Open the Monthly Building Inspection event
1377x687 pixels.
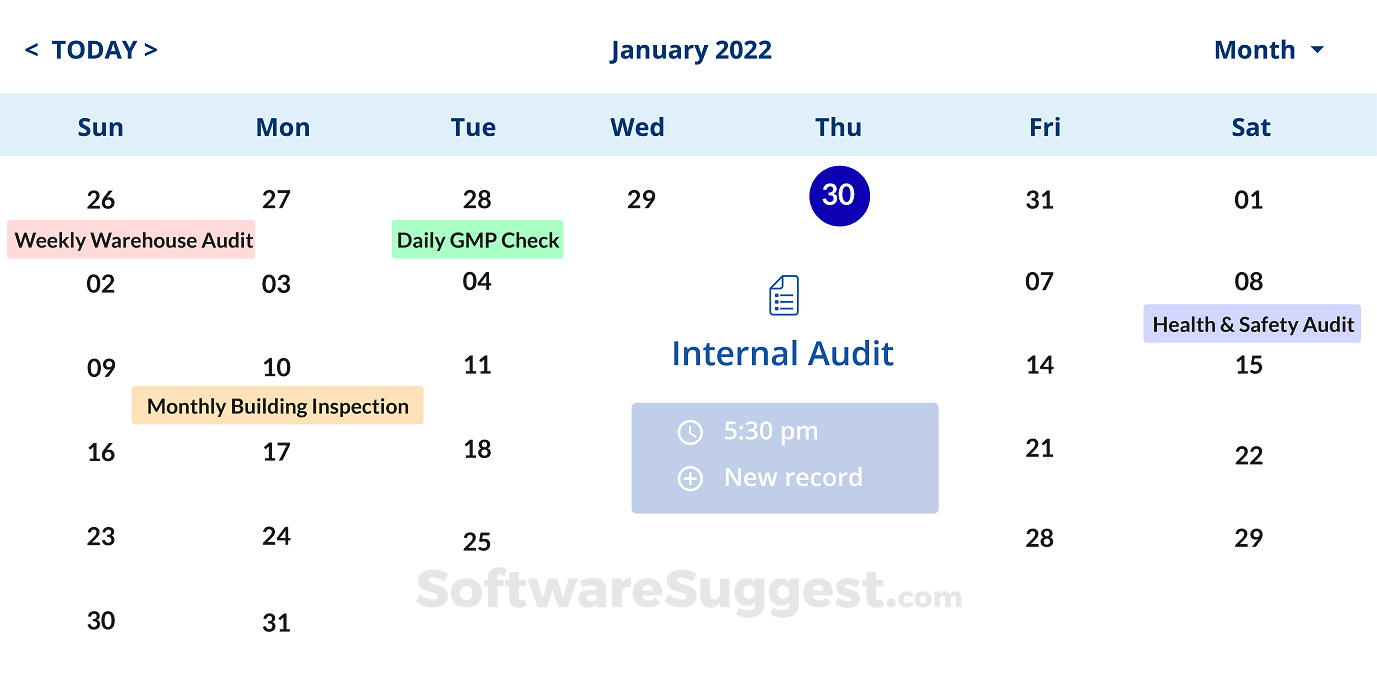(x=277, y=405)
